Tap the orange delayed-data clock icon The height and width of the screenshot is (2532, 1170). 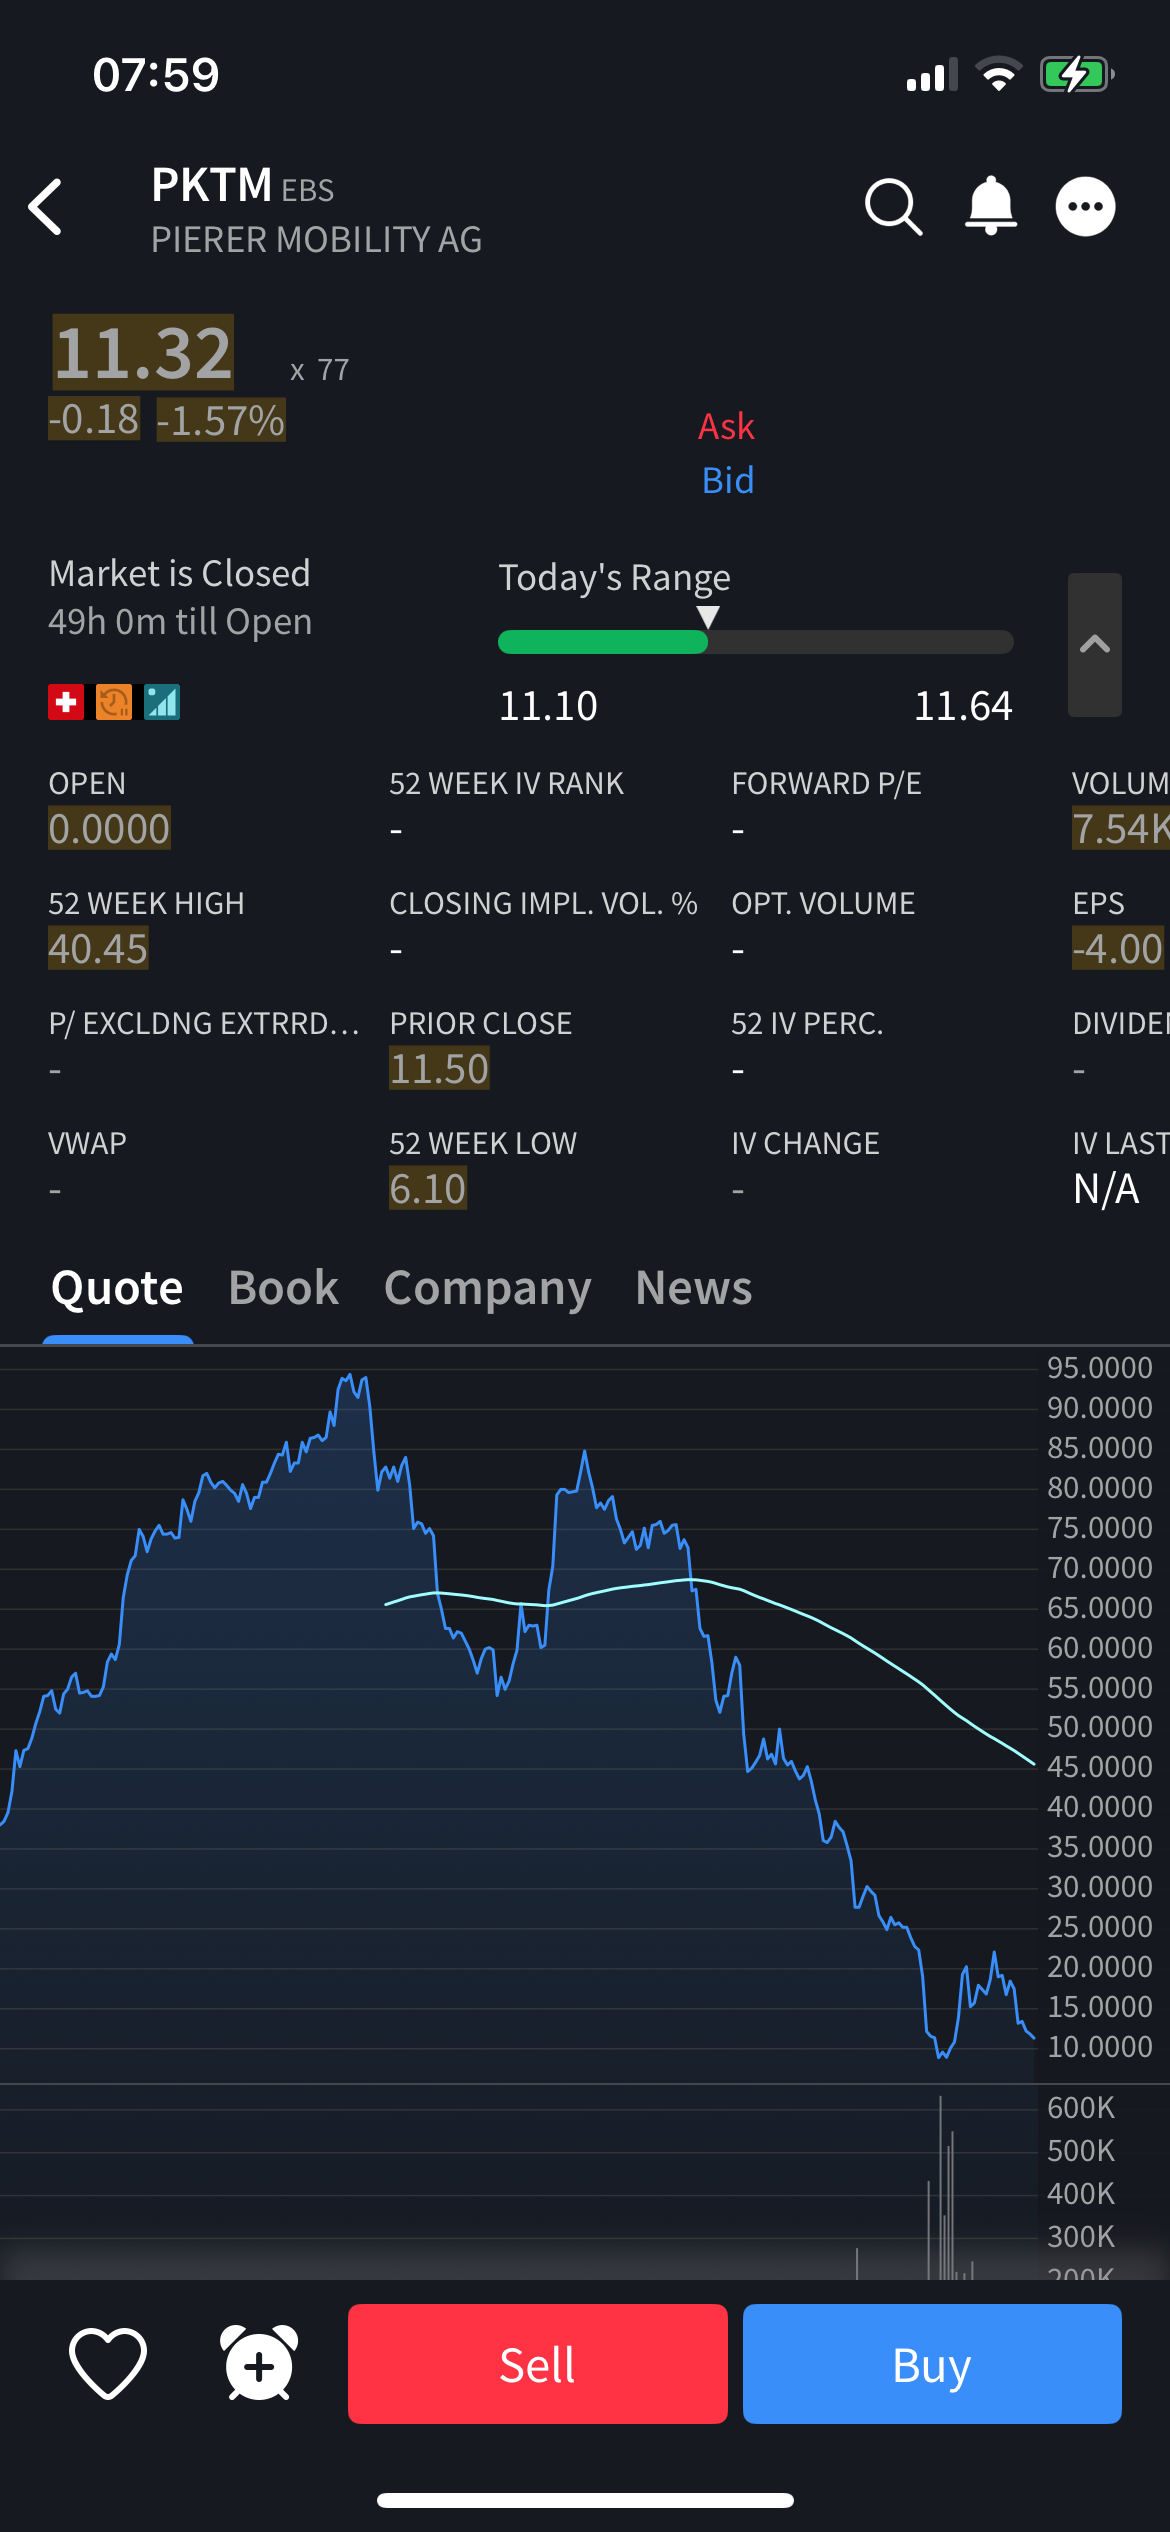coord(114,702)
